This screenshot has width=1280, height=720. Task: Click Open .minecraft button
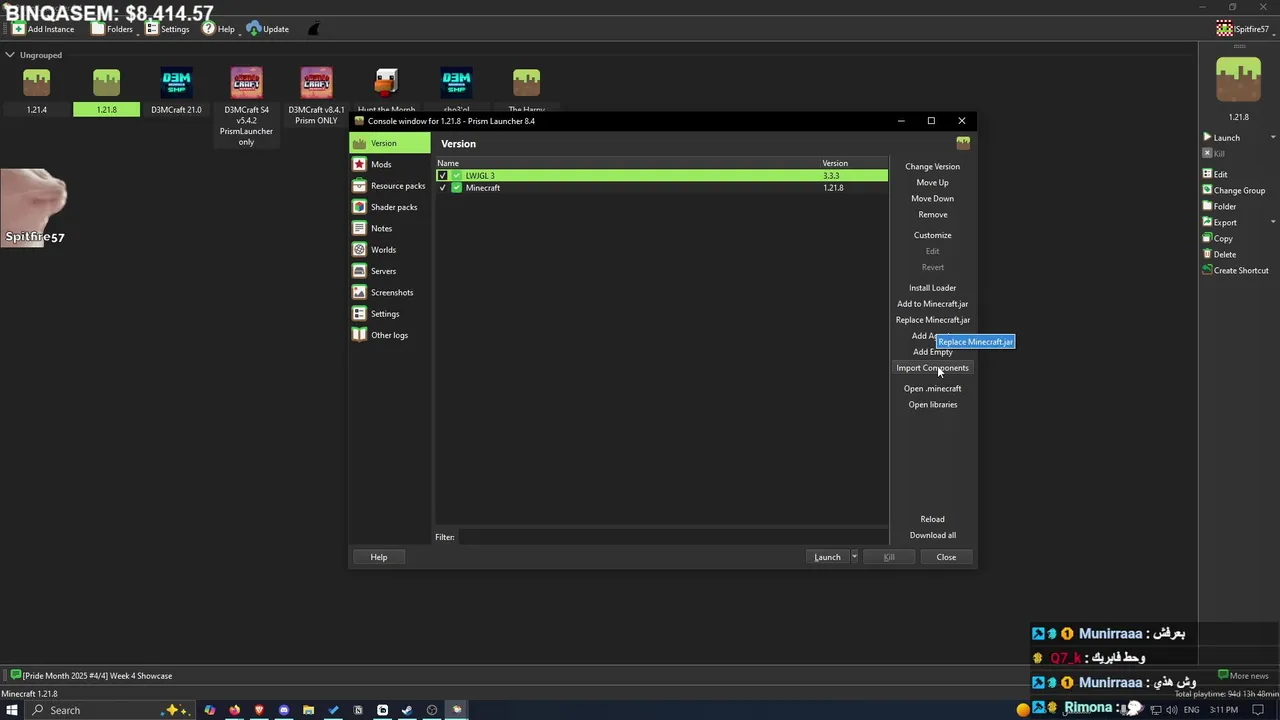[x=932, y=389]
